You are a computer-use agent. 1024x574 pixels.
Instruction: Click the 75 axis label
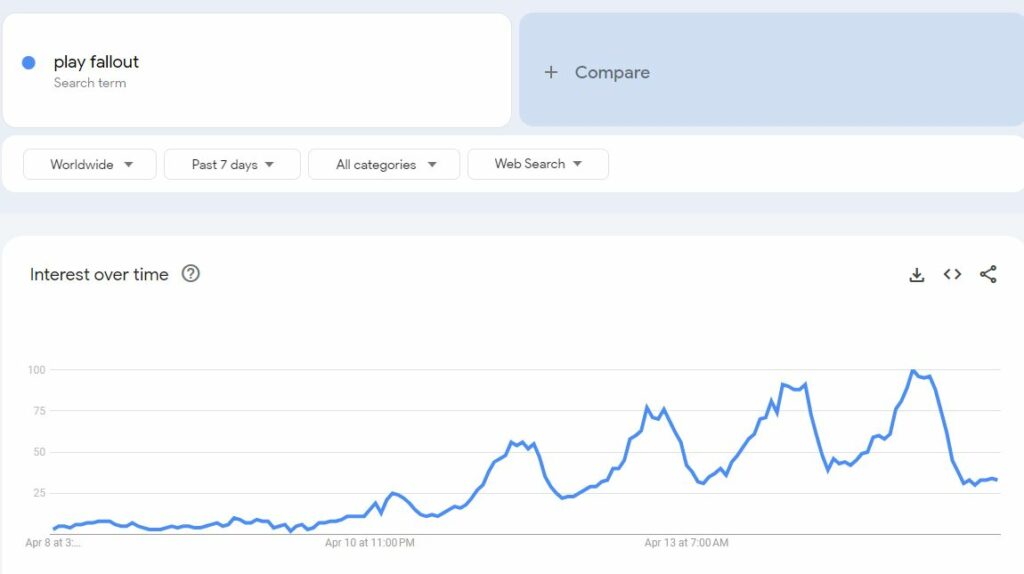[x=39, y=411]
